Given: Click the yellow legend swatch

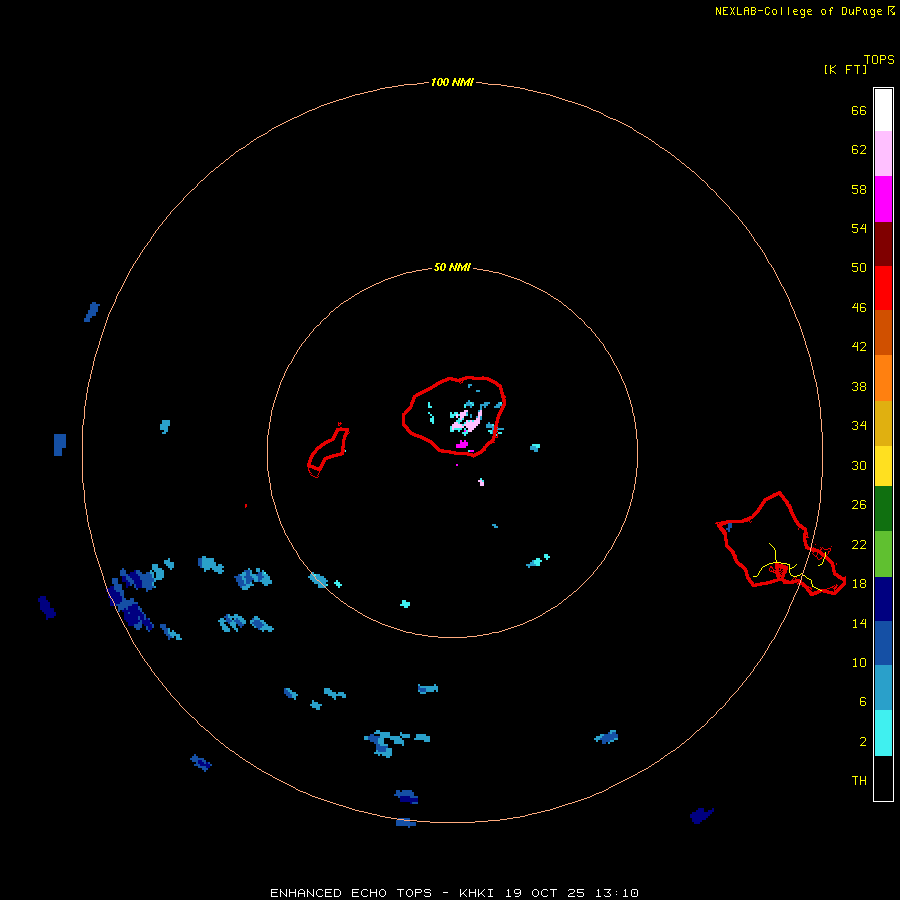Looking at the screenshot, I should [x=883, y=466].
